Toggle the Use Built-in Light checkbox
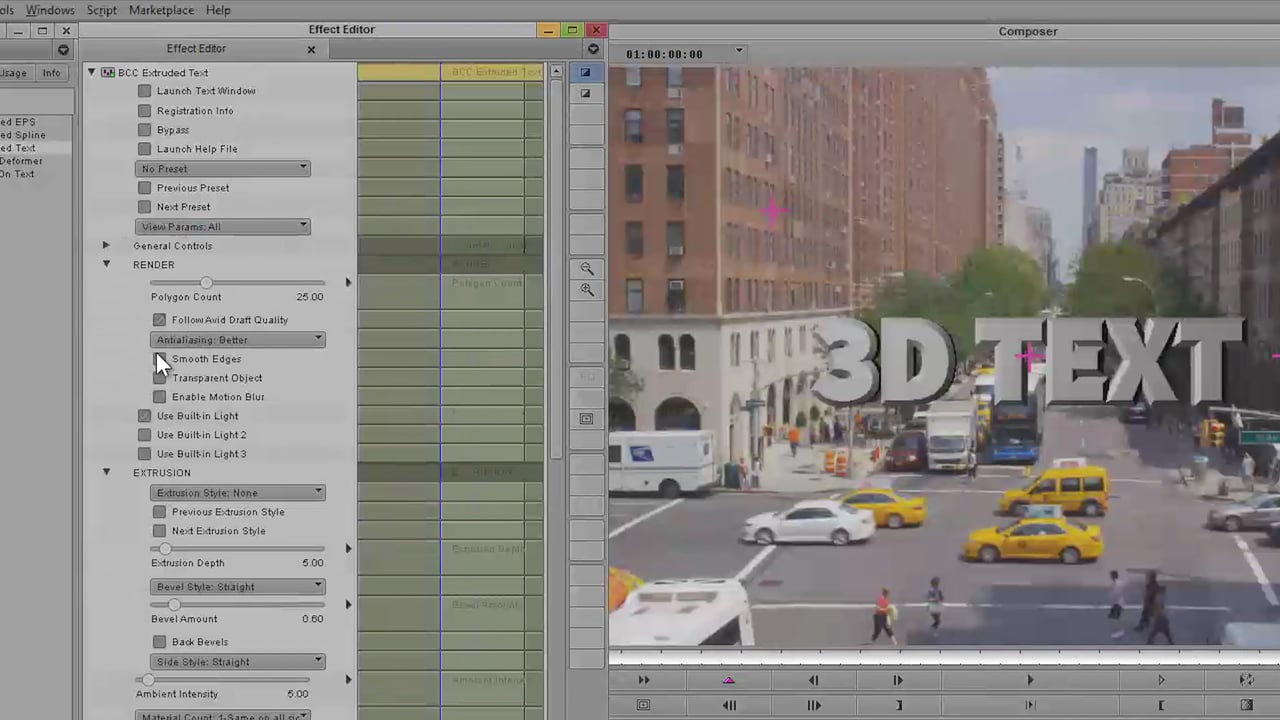 145,416
